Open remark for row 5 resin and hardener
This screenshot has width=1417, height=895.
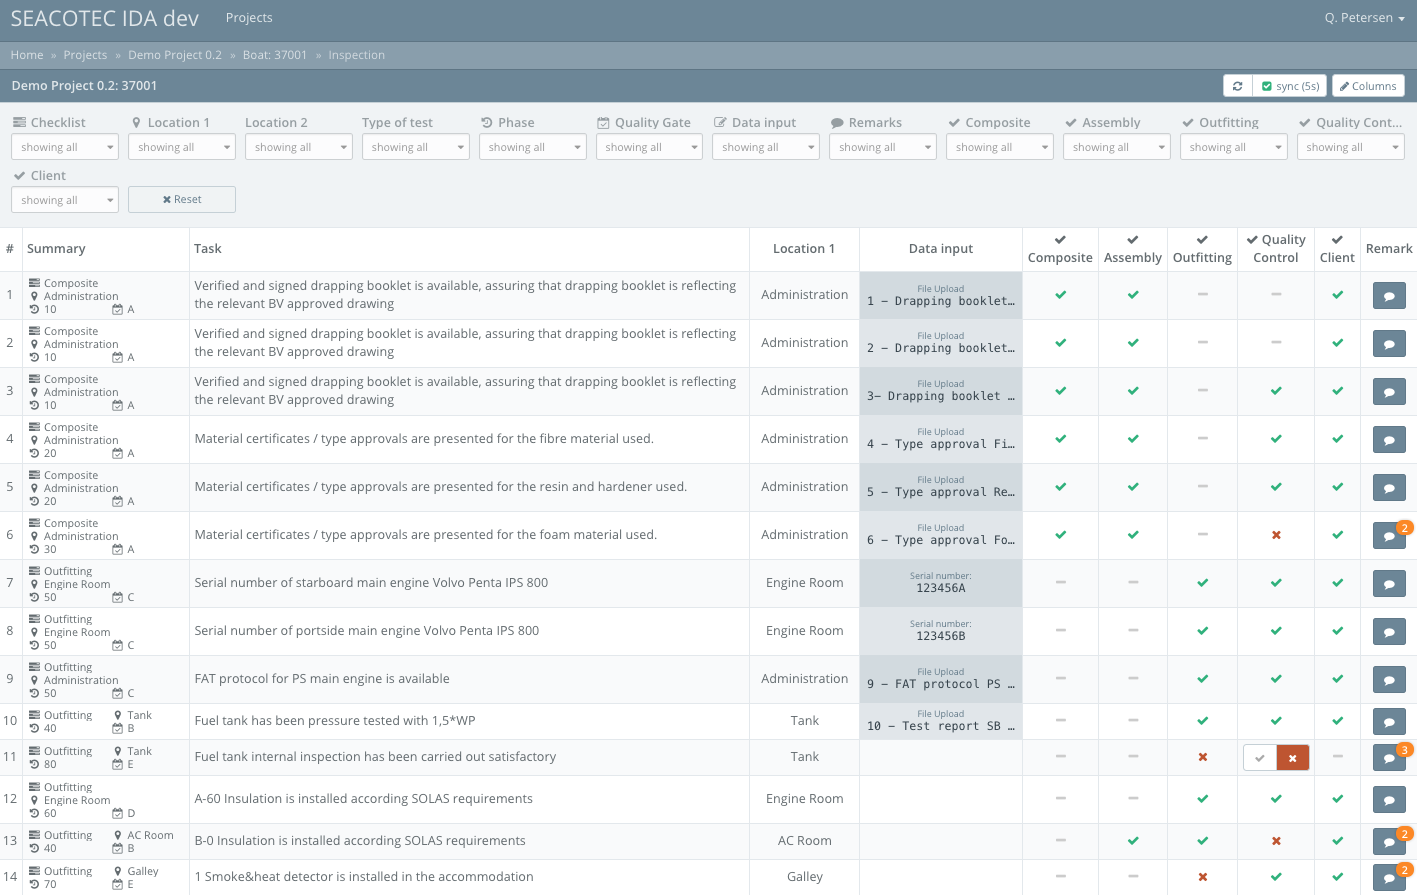(x=1389, y=488)
